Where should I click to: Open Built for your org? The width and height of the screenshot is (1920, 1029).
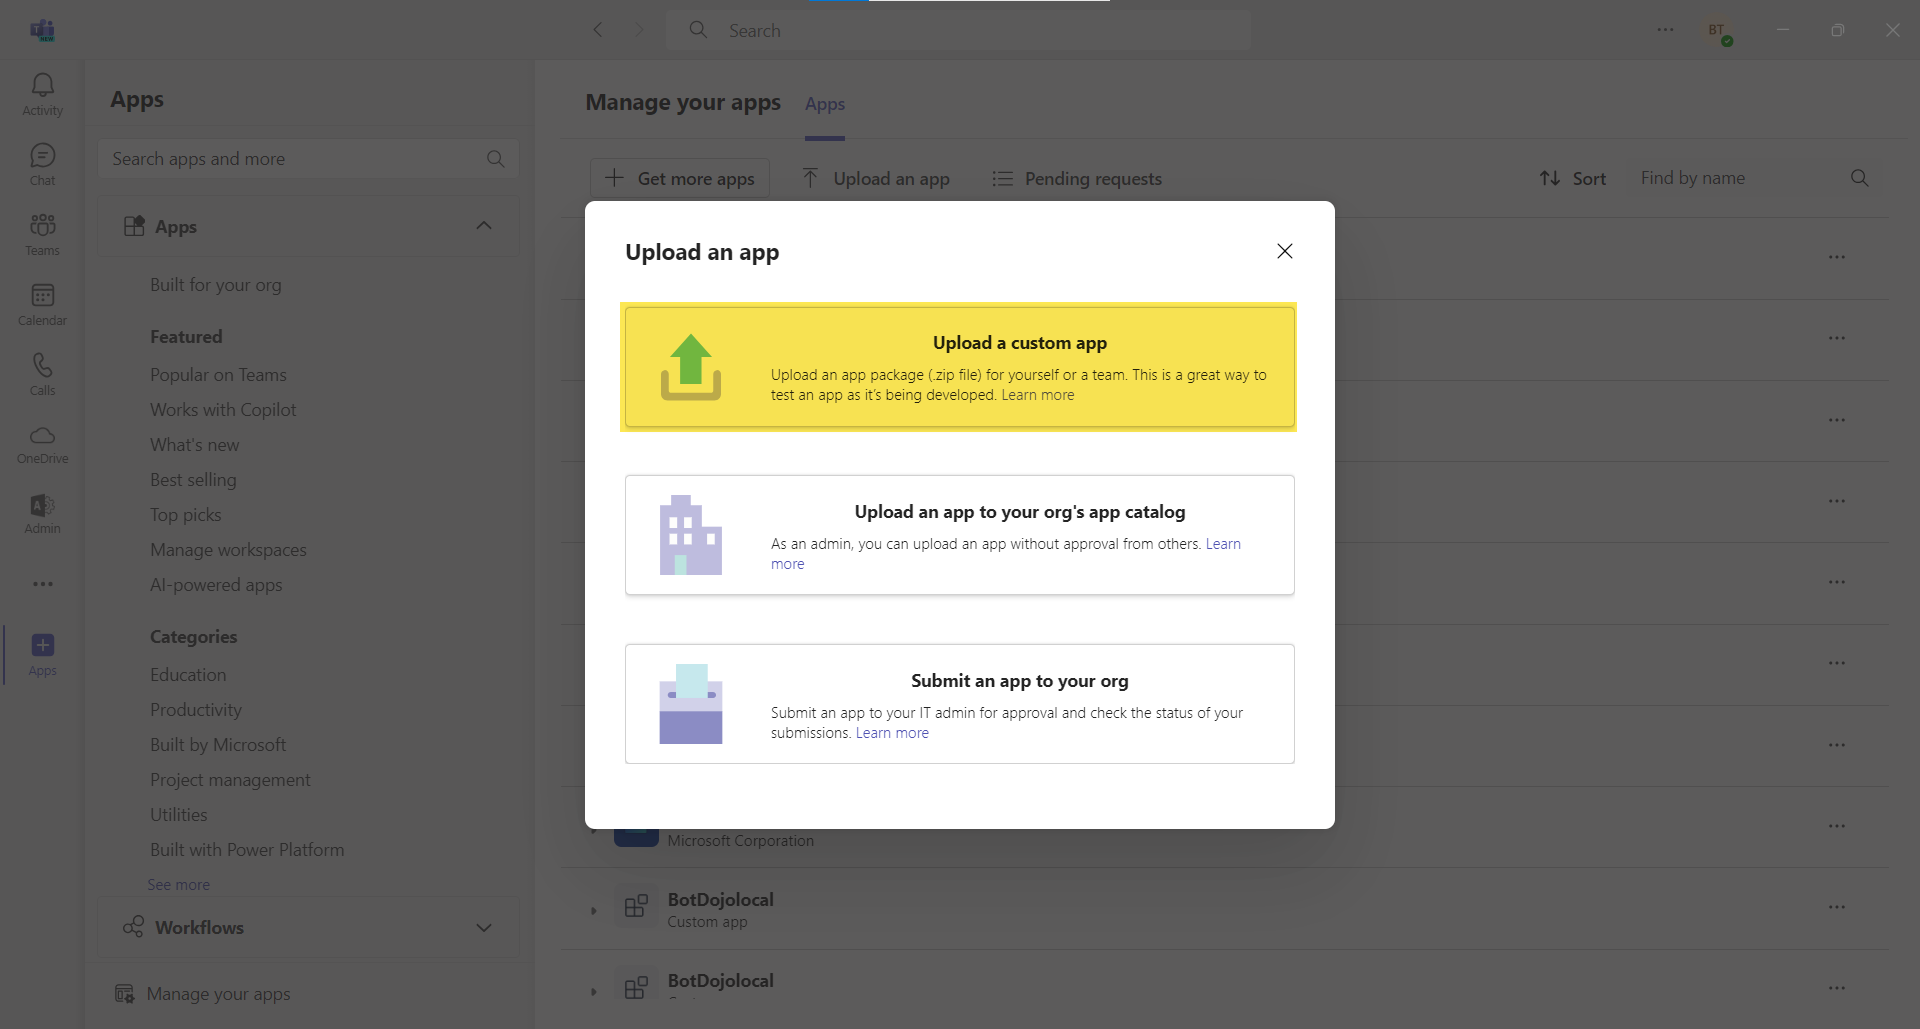pos(216,285)
